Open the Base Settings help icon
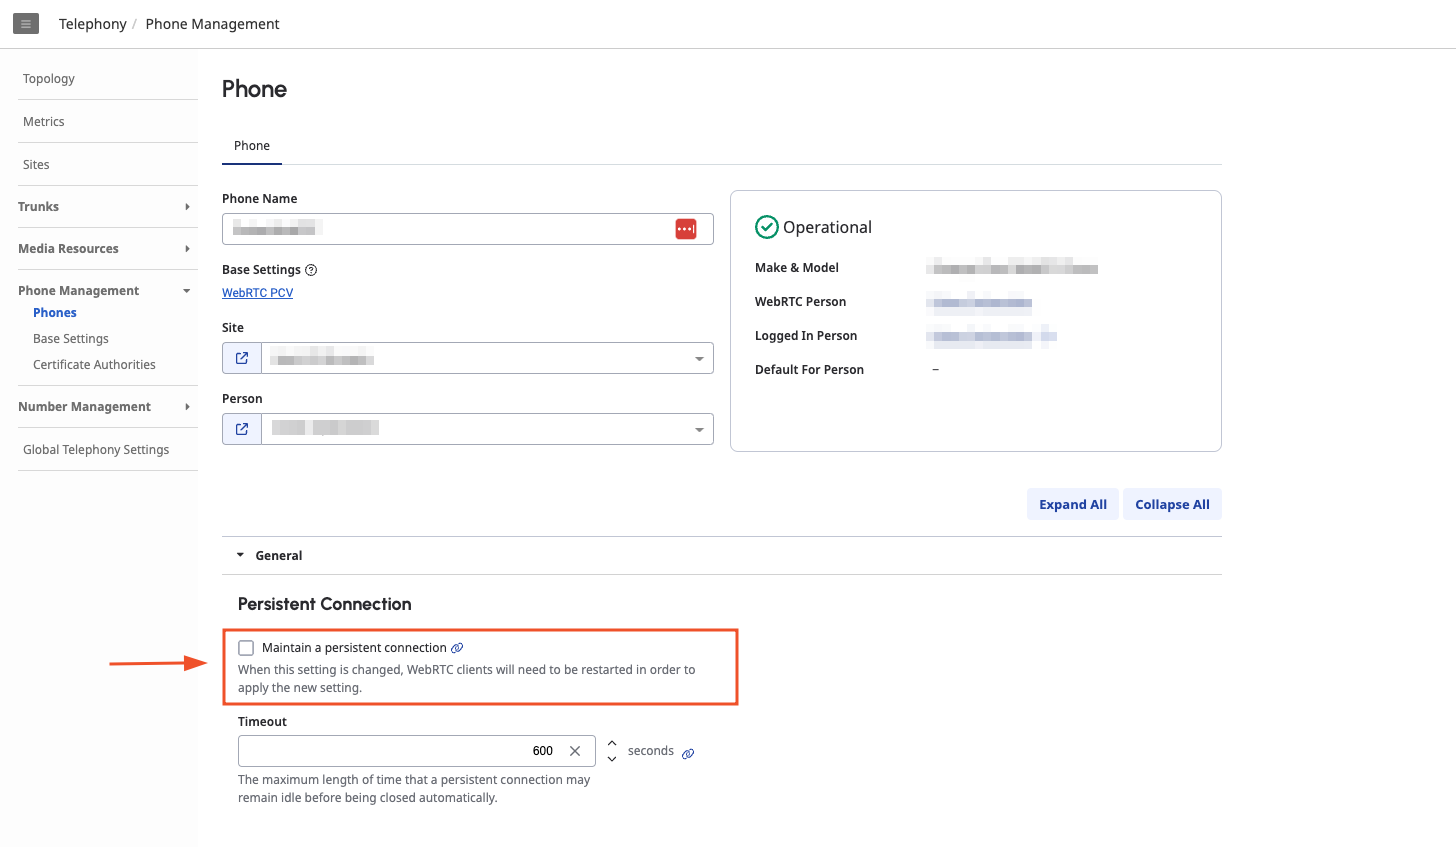1456x847 pixels. (x=311, y=270)
